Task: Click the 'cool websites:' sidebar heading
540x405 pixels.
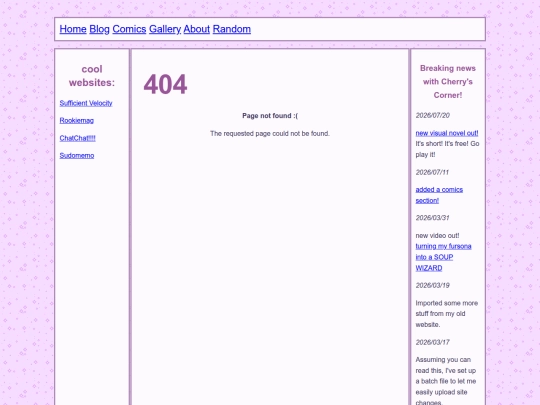Action: [92, 76]
